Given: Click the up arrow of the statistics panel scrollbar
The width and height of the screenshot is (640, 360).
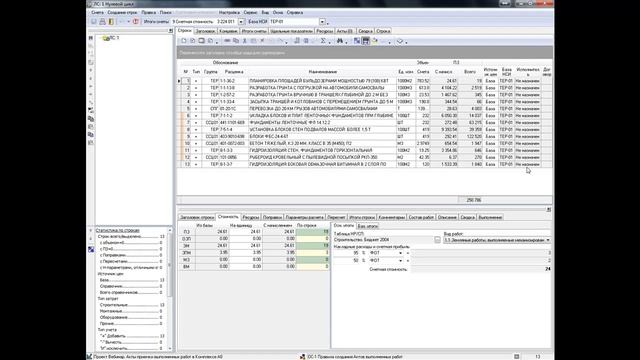Looking at the screenshot, I should tap(170, 231).
